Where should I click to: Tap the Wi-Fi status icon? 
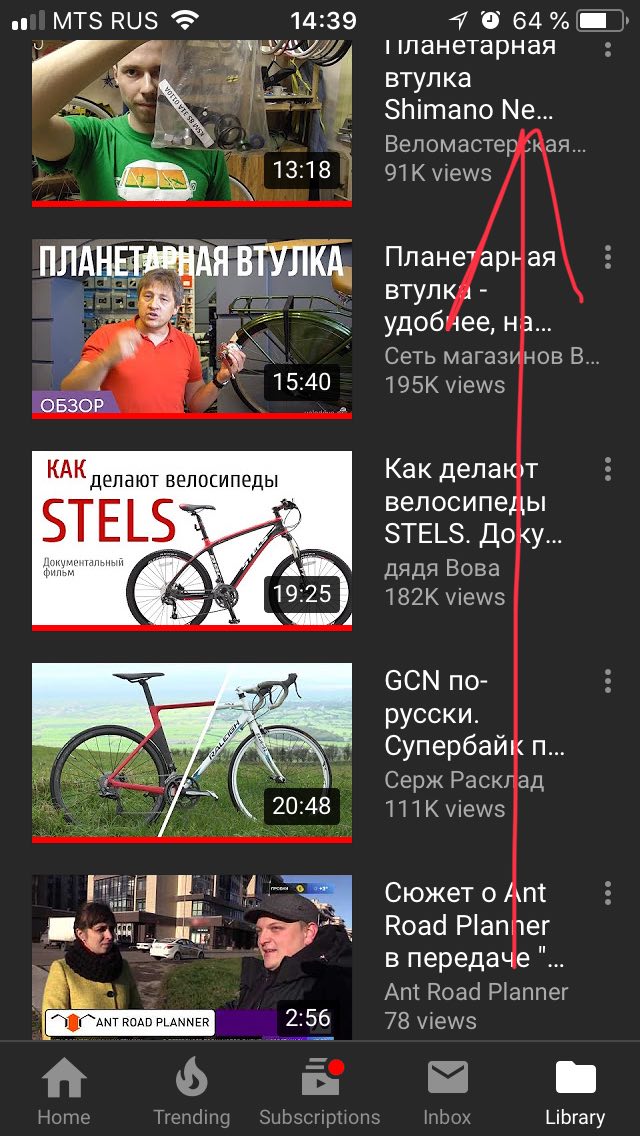coord(186,20)
